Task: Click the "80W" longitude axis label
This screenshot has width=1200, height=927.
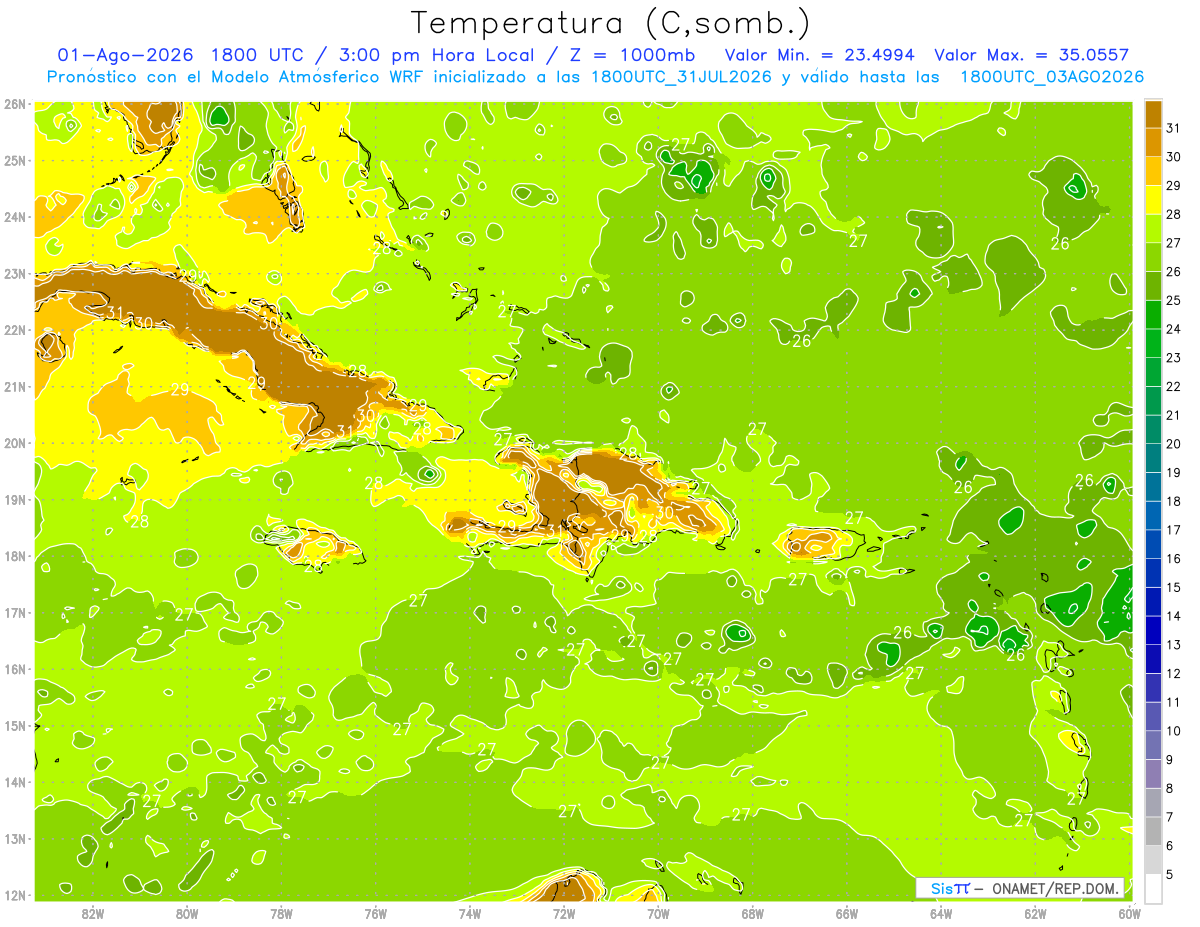Action: 187,914
